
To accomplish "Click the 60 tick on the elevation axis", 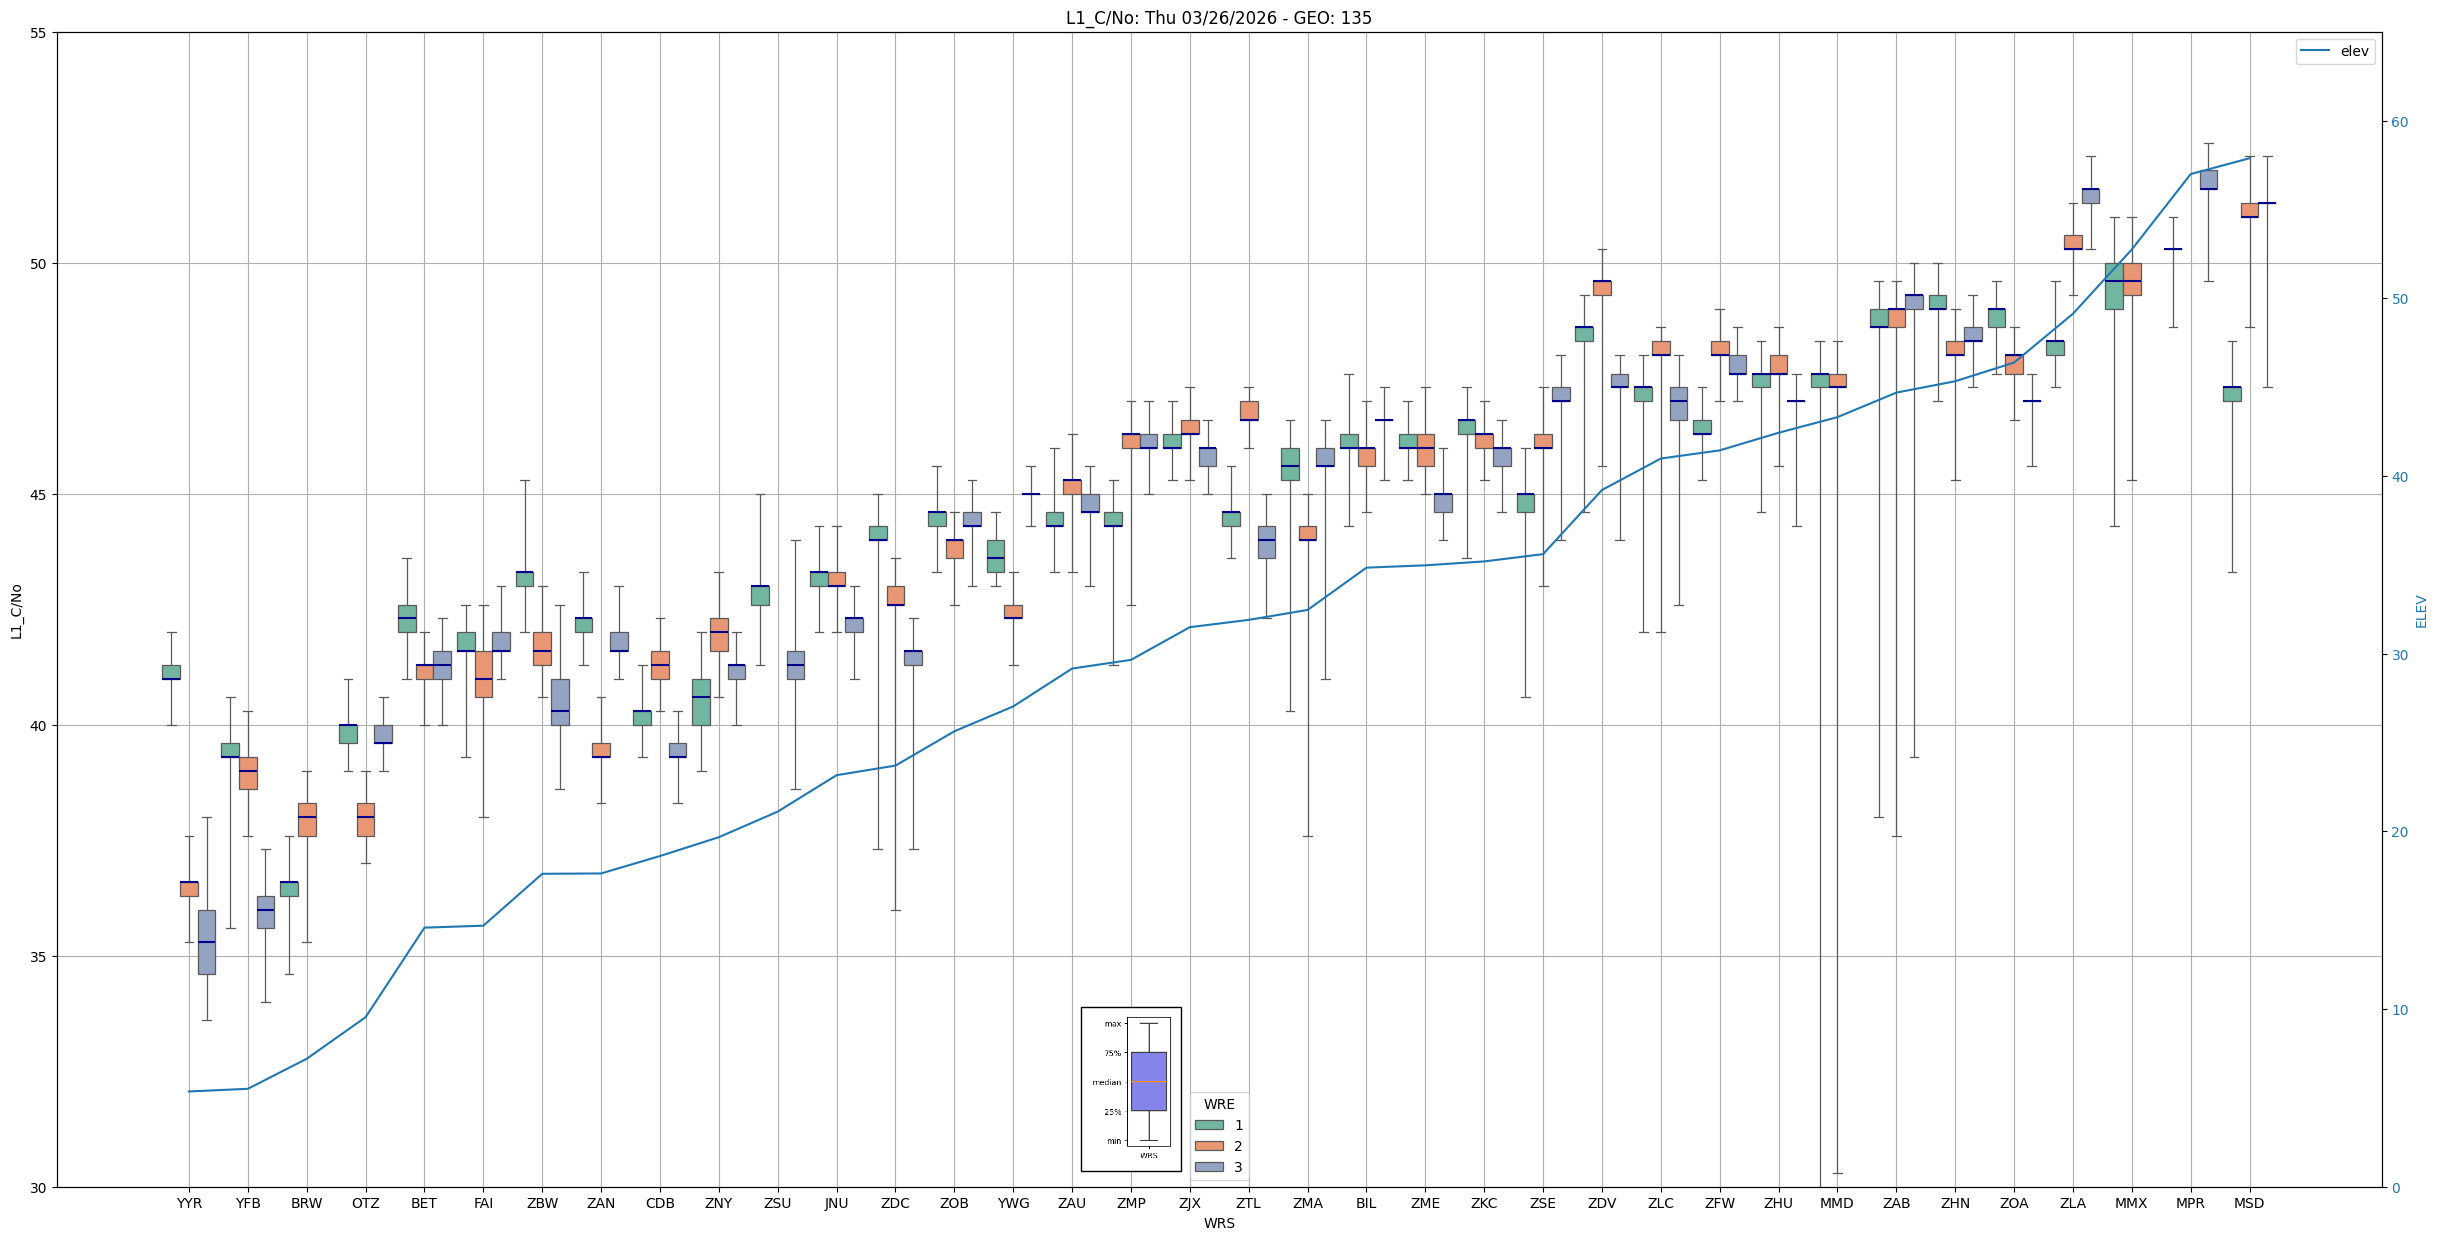I will click(2399, 122).
